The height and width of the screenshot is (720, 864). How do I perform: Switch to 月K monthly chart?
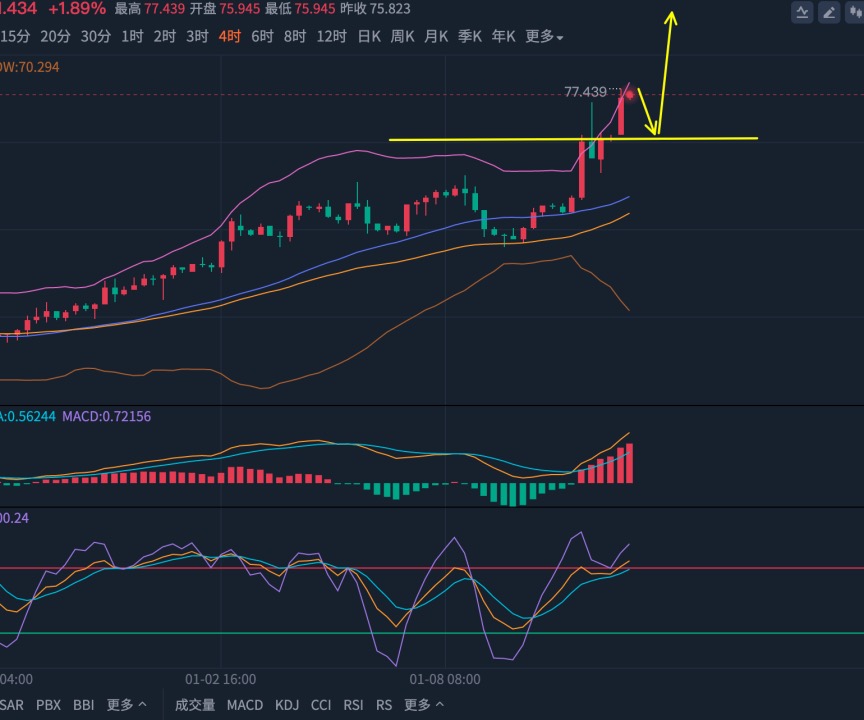click(436, 36)
